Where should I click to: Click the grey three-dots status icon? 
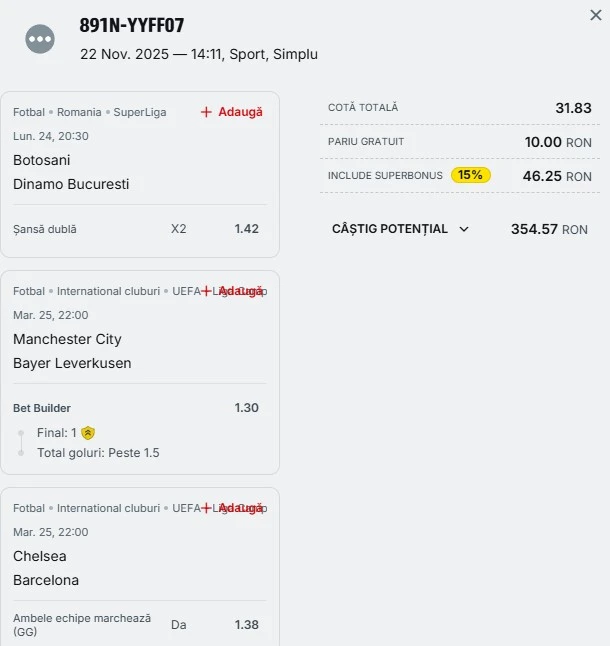40,39
